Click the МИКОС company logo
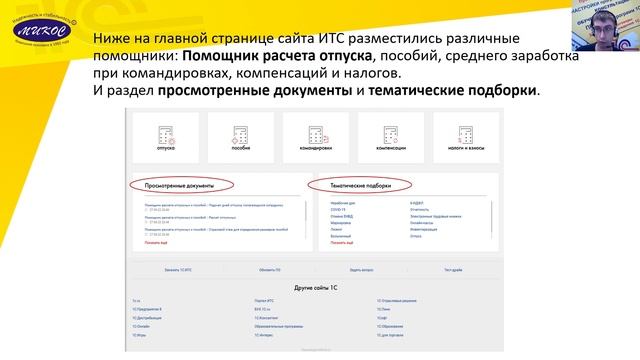 (x=42, y=31)
